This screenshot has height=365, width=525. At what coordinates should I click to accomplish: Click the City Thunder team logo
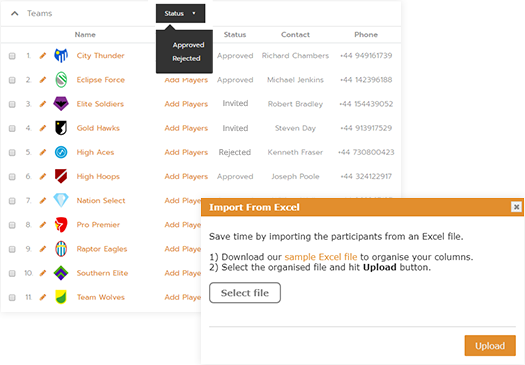[61, 56]
